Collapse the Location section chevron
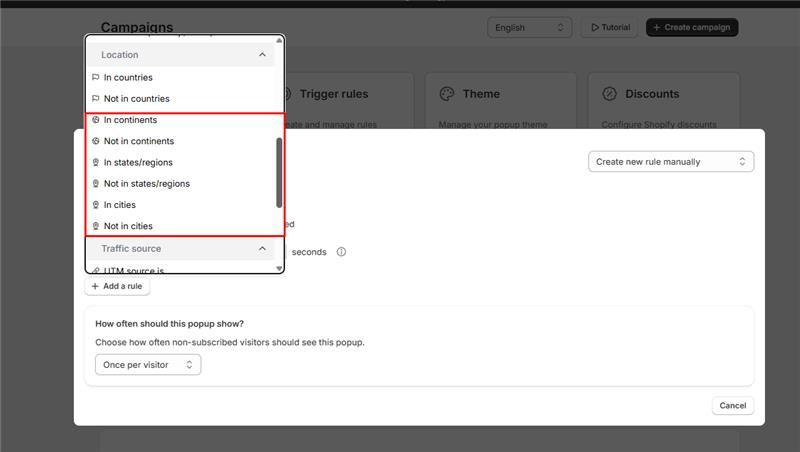 [x=262, y=55]
